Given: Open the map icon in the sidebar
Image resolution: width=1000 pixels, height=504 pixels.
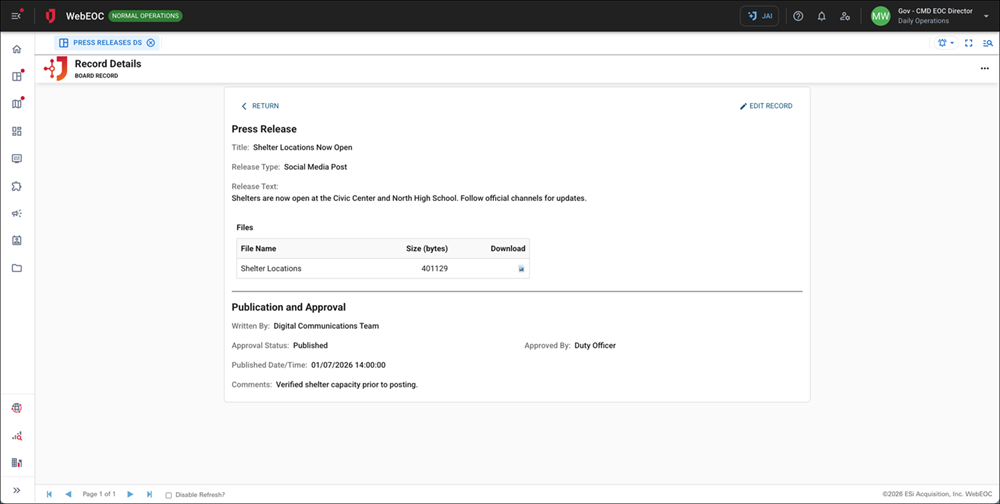Looking at the screenshot, I should coord(16,104).
